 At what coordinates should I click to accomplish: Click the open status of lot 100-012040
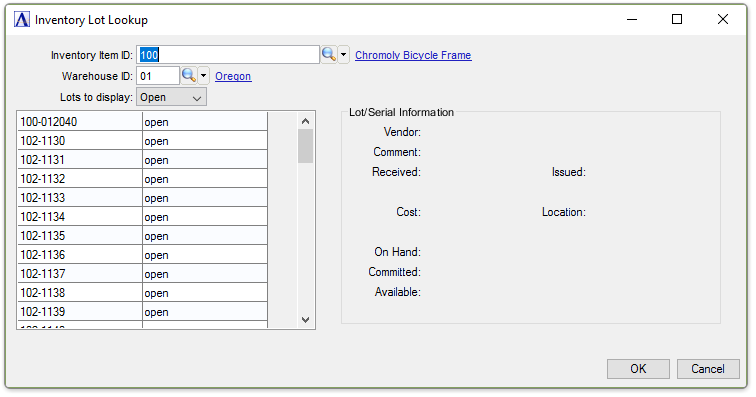[205, 122]
